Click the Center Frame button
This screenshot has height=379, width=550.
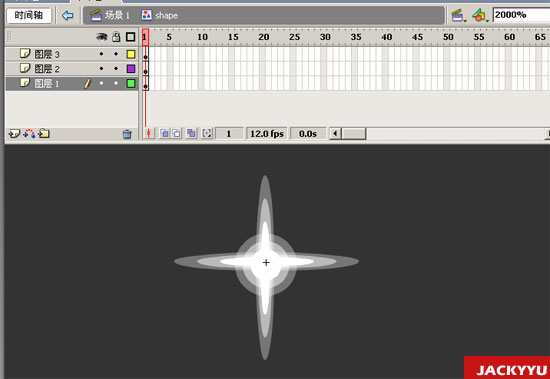pyautogui.click(x=149, y=133)
